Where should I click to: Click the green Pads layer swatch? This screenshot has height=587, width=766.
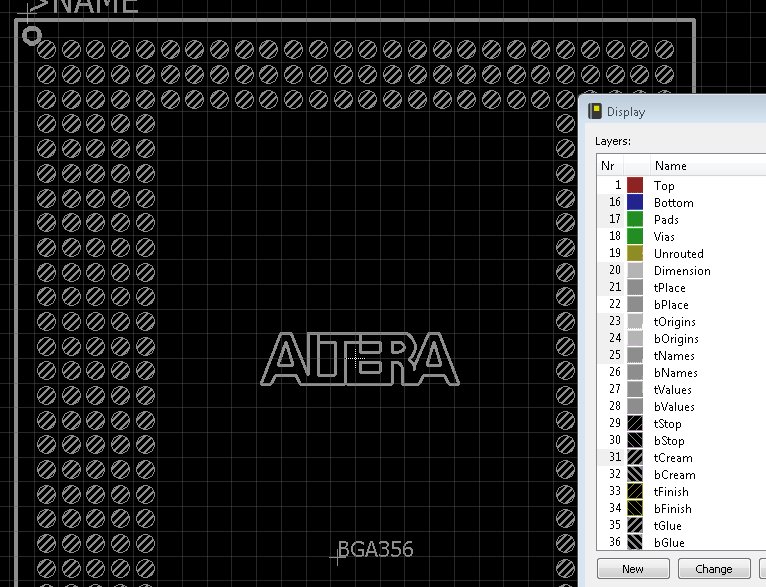tap(635, 219)
